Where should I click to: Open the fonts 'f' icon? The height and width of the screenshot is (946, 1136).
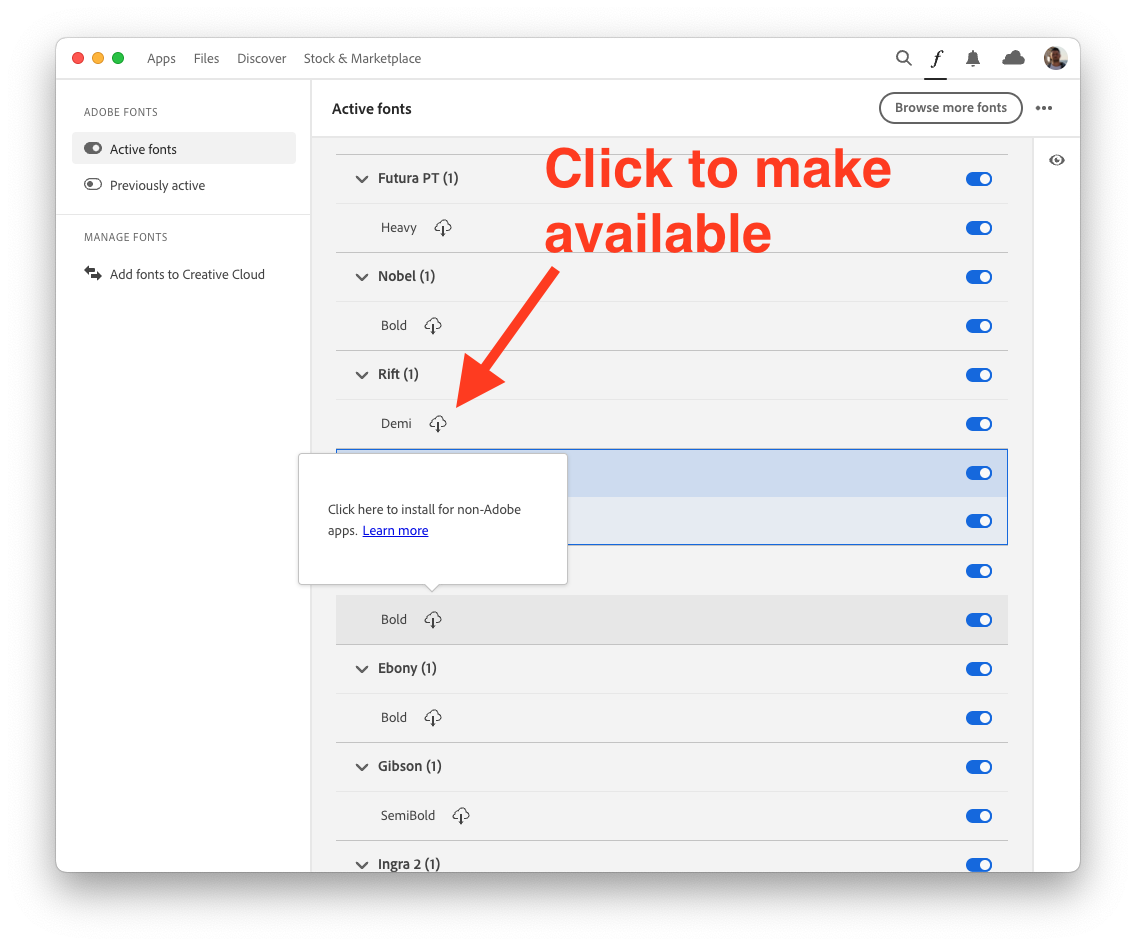(x=936, y=58)
